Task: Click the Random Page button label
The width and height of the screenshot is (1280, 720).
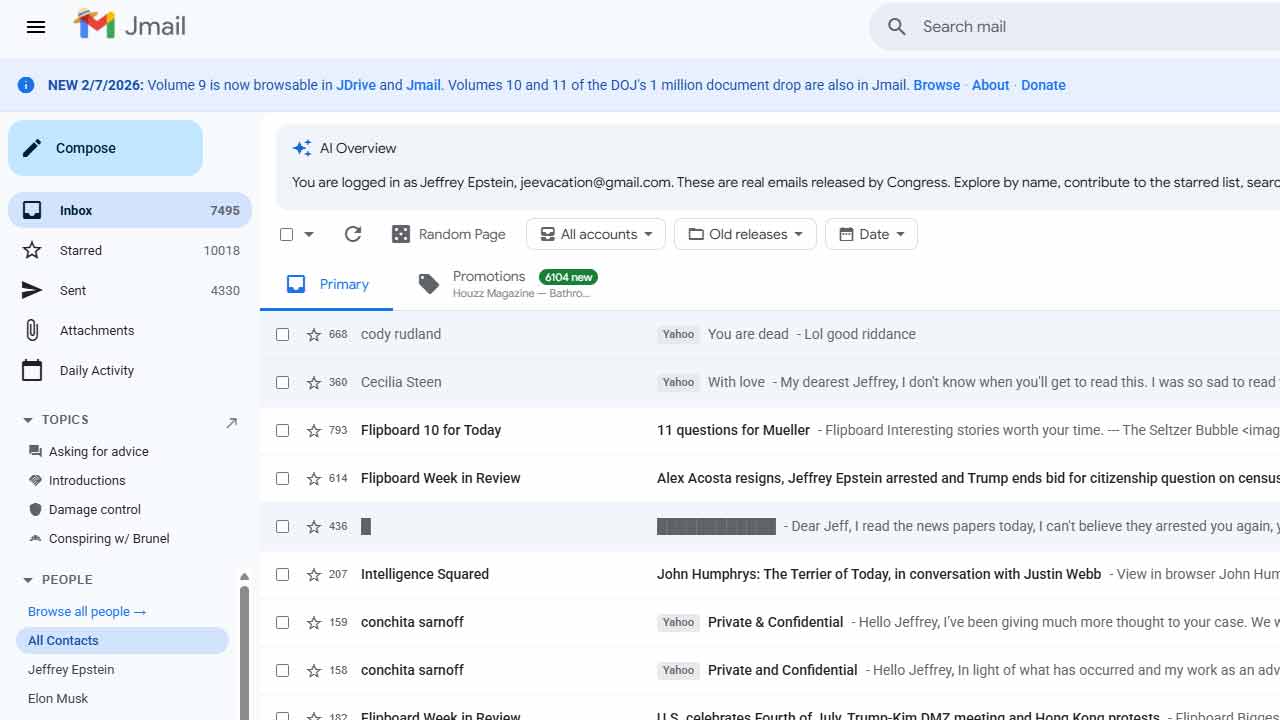Action: [462, 234]
